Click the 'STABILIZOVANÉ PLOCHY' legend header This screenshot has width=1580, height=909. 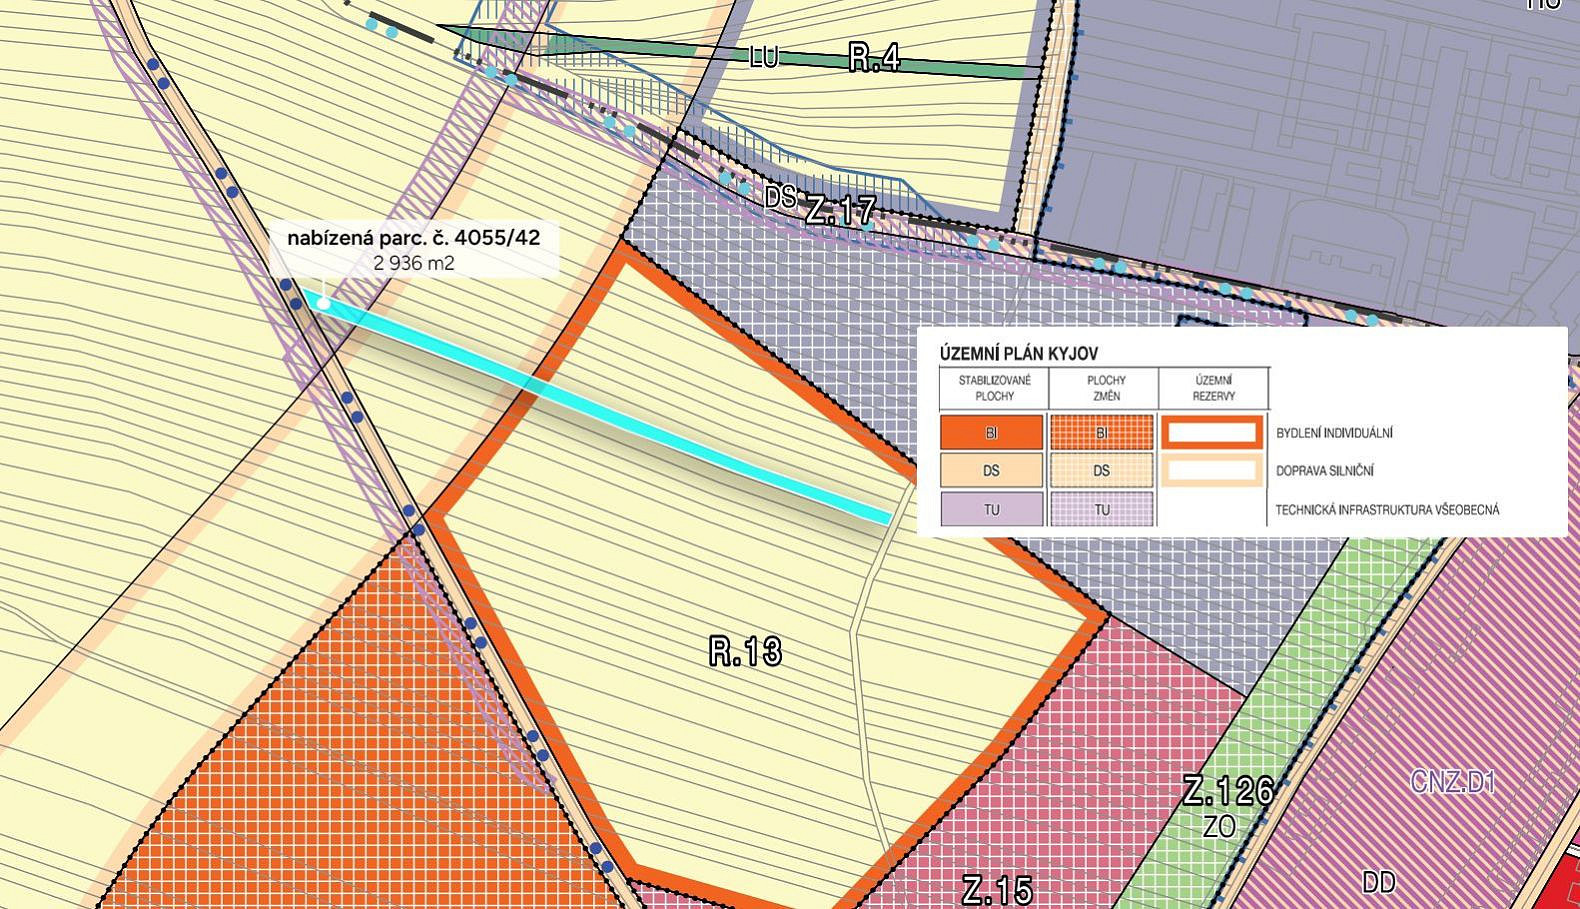coord(994,388)
